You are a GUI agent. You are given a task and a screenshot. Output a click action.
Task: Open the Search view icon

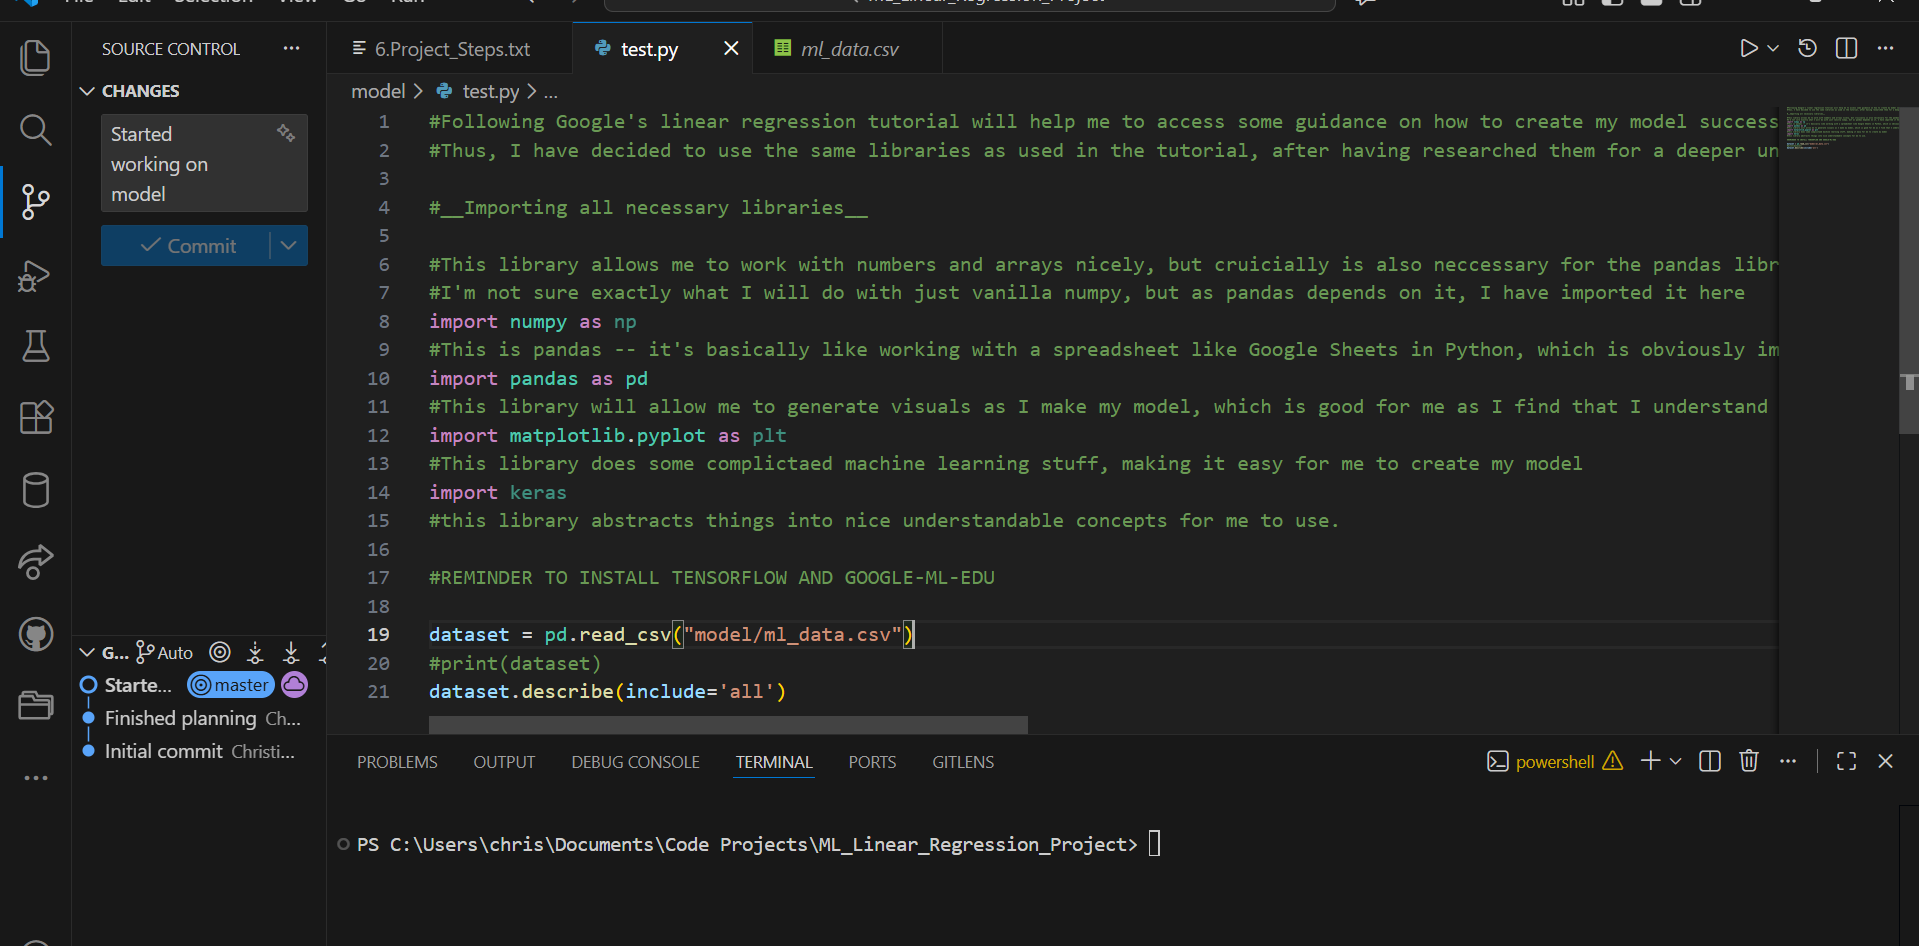pyautogui.click(x=36, y=130)
